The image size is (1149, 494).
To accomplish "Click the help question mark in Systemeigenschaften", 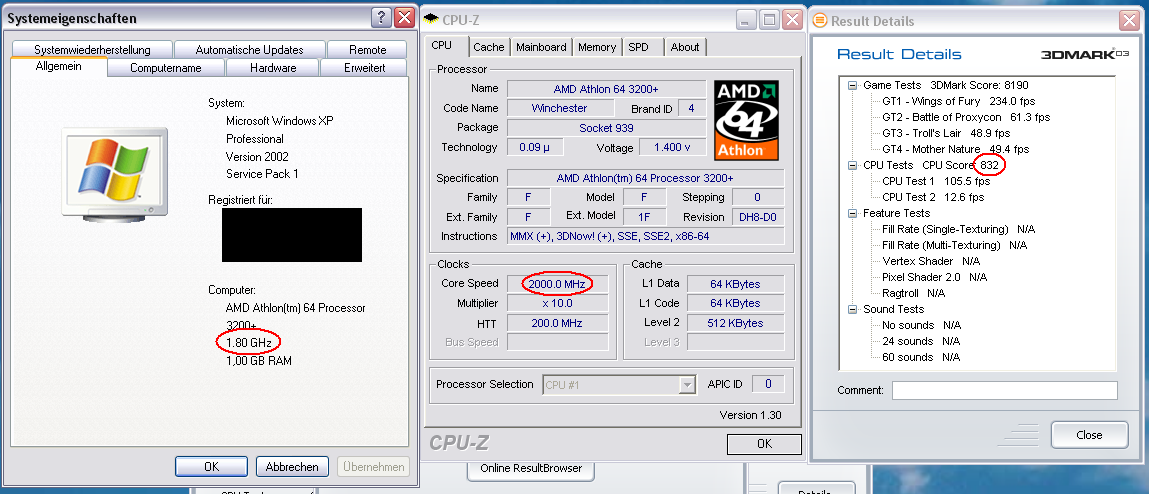I will click(x=381, y=18).
